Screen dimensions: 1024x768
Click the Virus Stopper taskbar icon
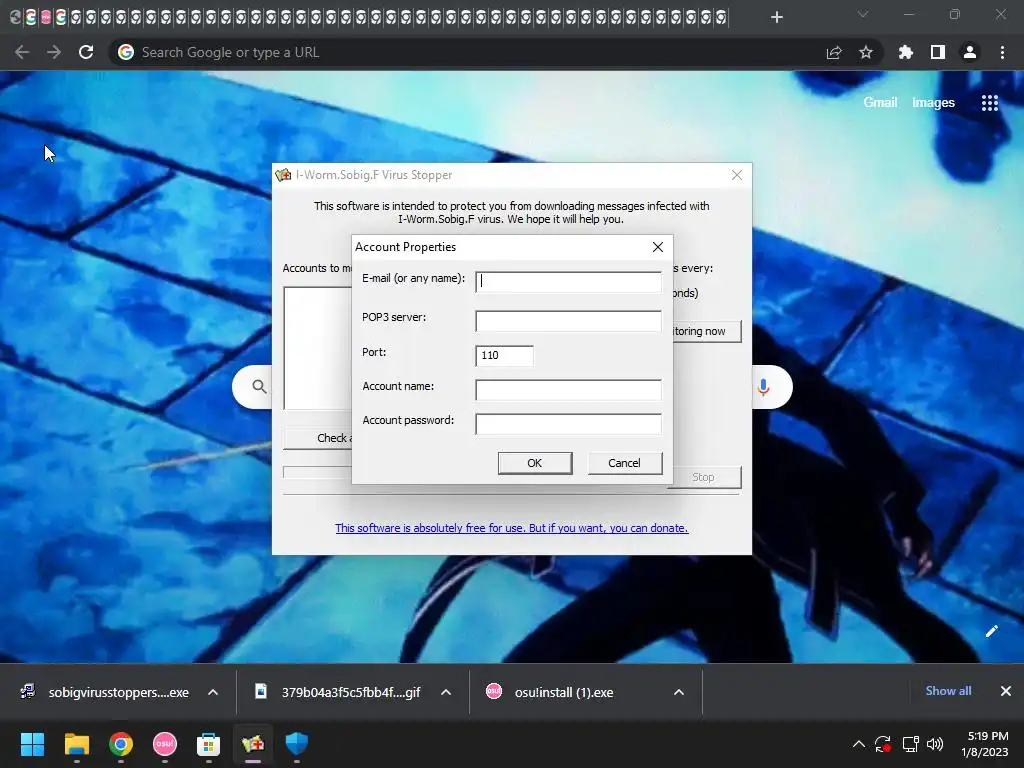(253, 744)
